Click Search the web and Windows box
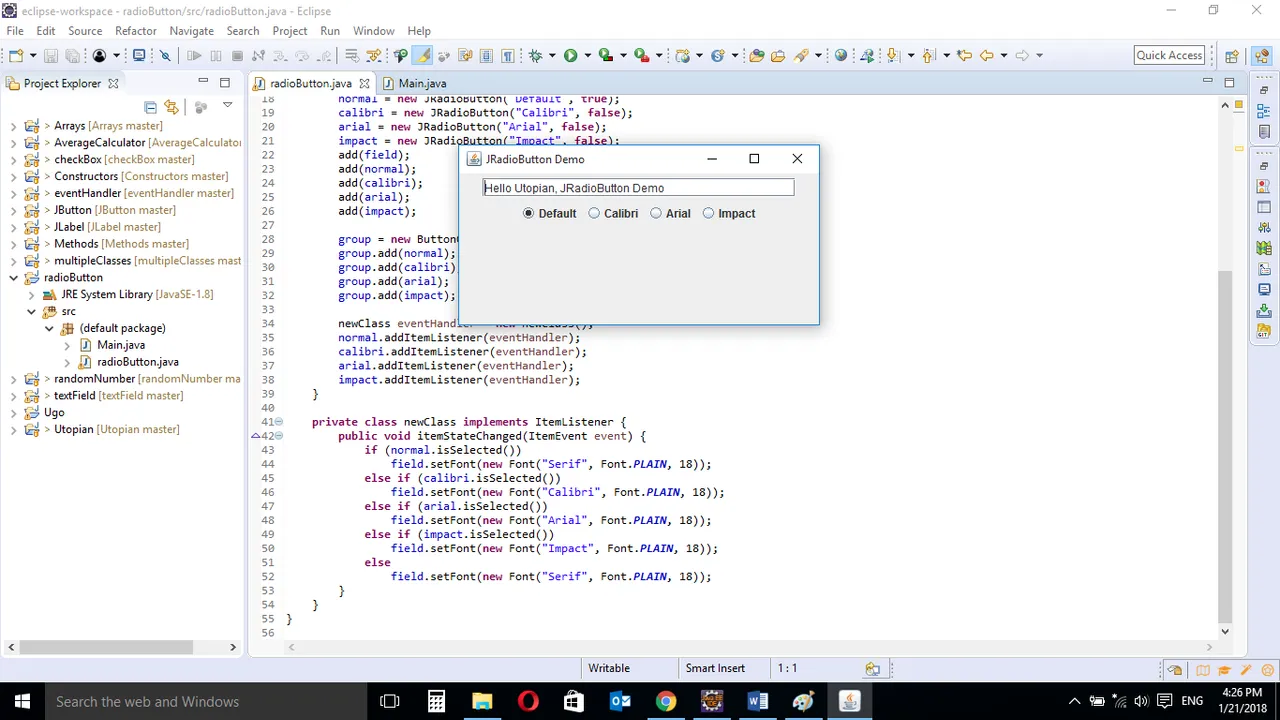The image size is (1280, 720). pos(204,701)
